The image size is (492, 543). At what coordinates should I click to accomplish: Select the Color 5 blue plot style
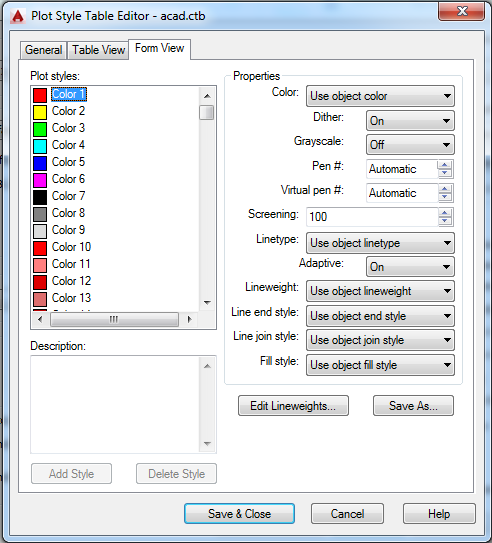tap(68, 162)
